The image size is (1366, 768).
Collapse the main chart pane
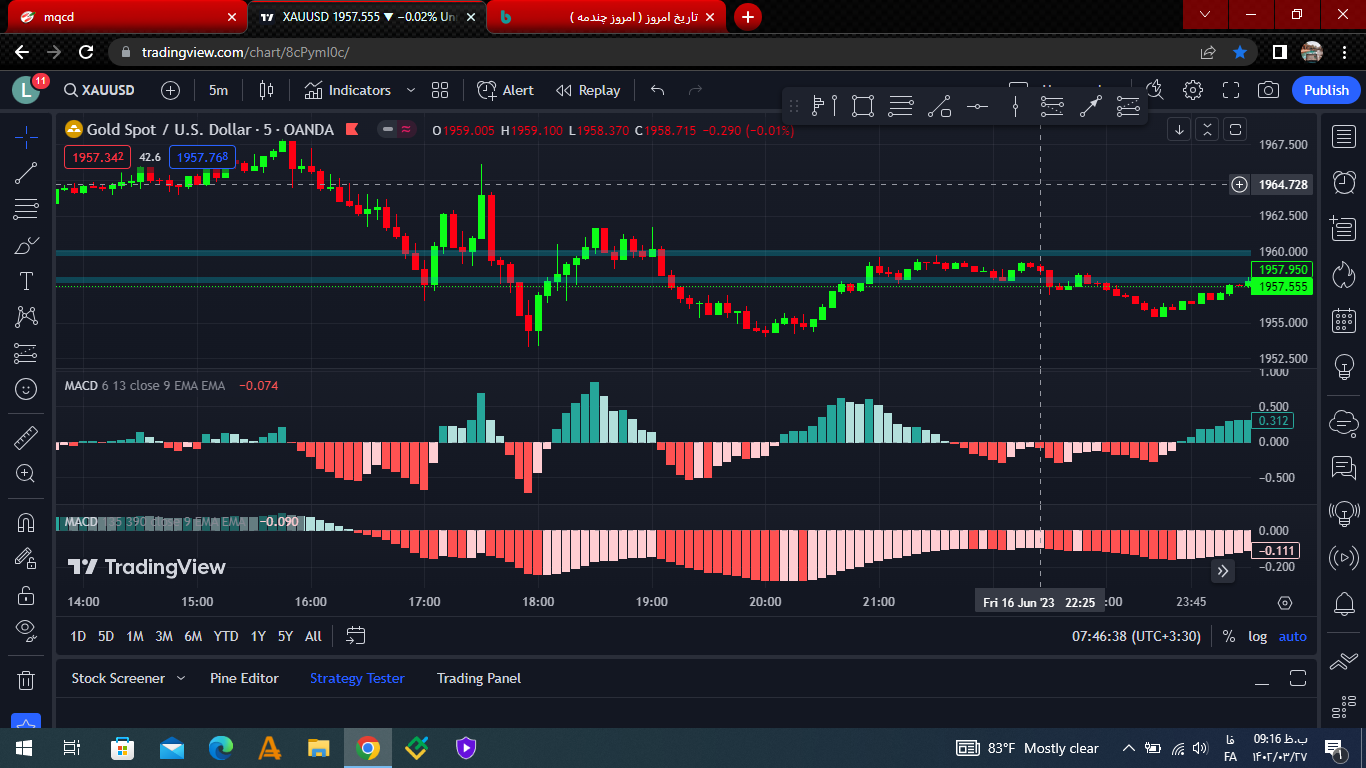[1207, 129]
